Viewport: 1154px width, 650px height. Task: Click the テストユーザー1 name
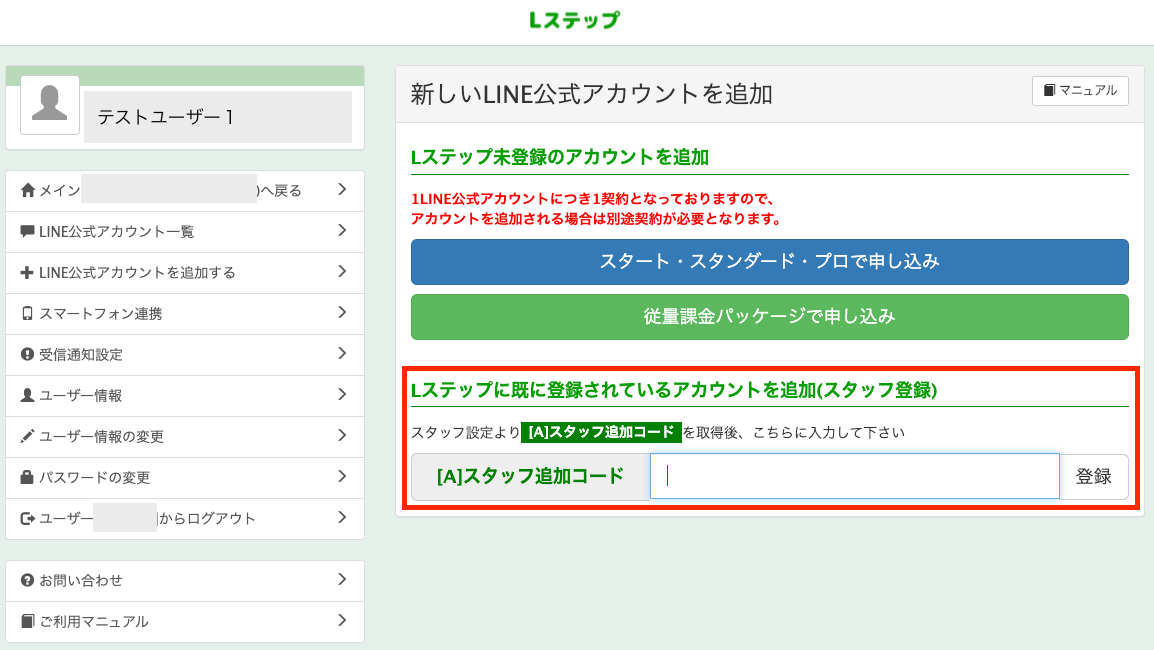pyautogui.click(x=166, y=117)
